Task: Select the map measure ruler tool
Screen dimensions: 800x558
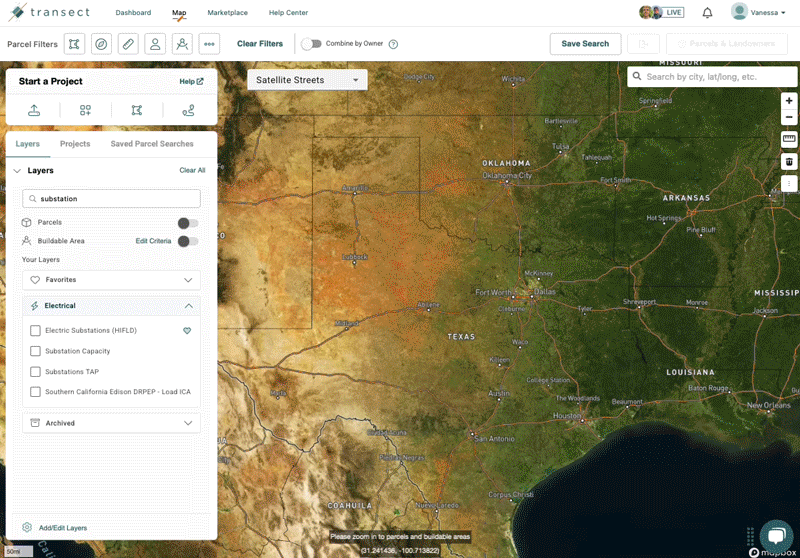Action: tap(789, 139)
